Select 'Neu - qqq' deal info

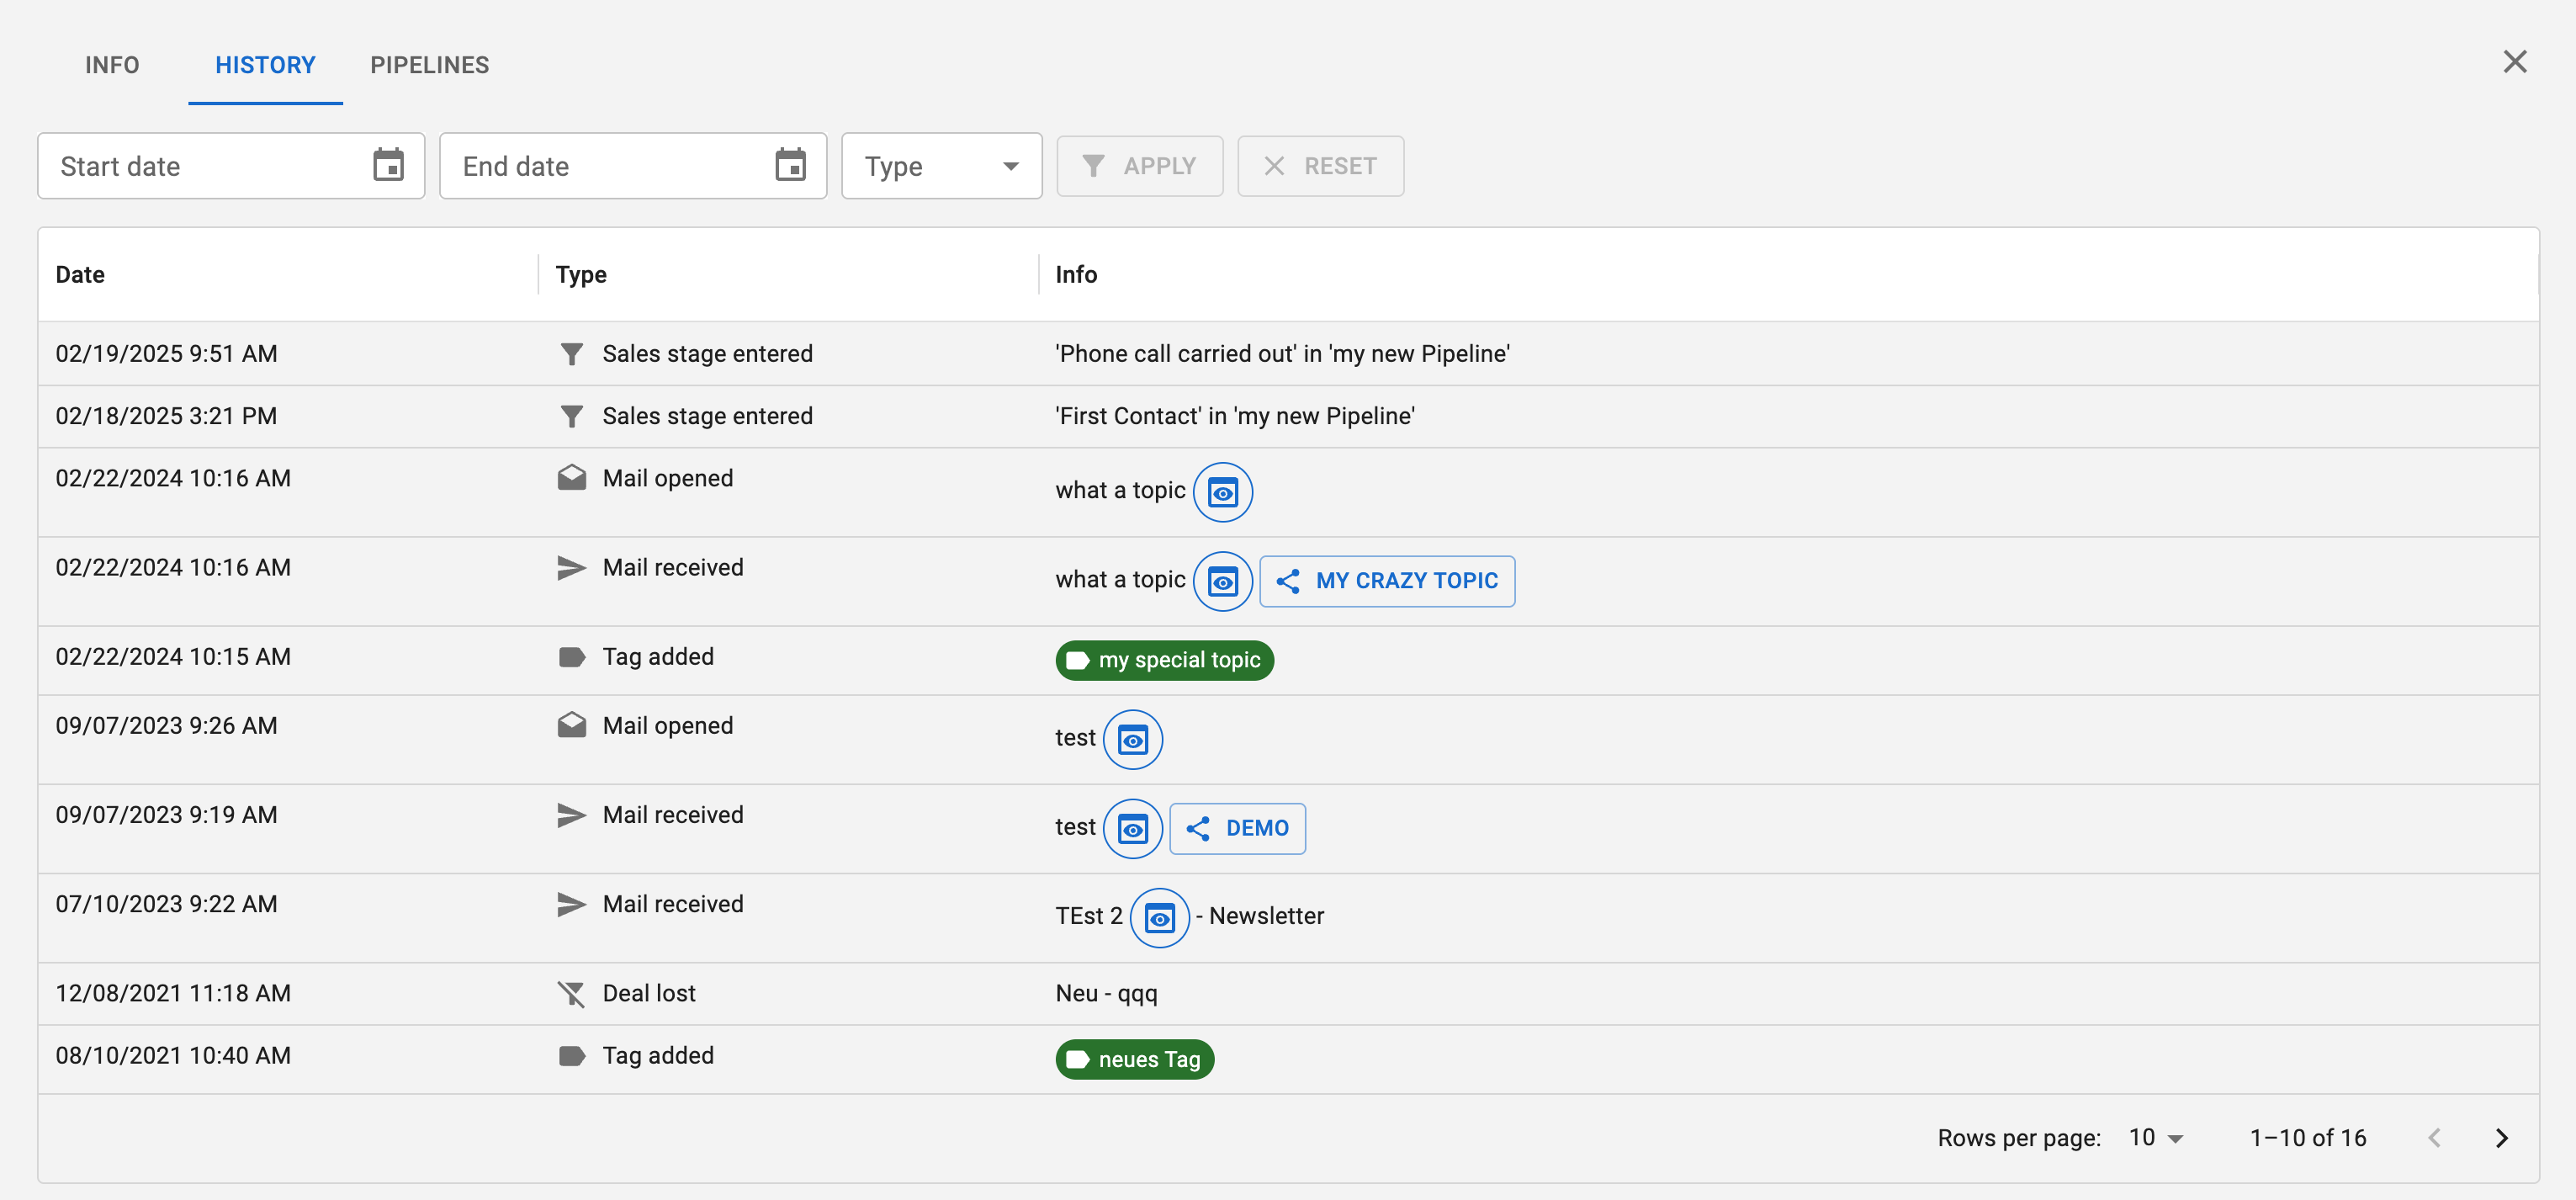point(1106,994)
